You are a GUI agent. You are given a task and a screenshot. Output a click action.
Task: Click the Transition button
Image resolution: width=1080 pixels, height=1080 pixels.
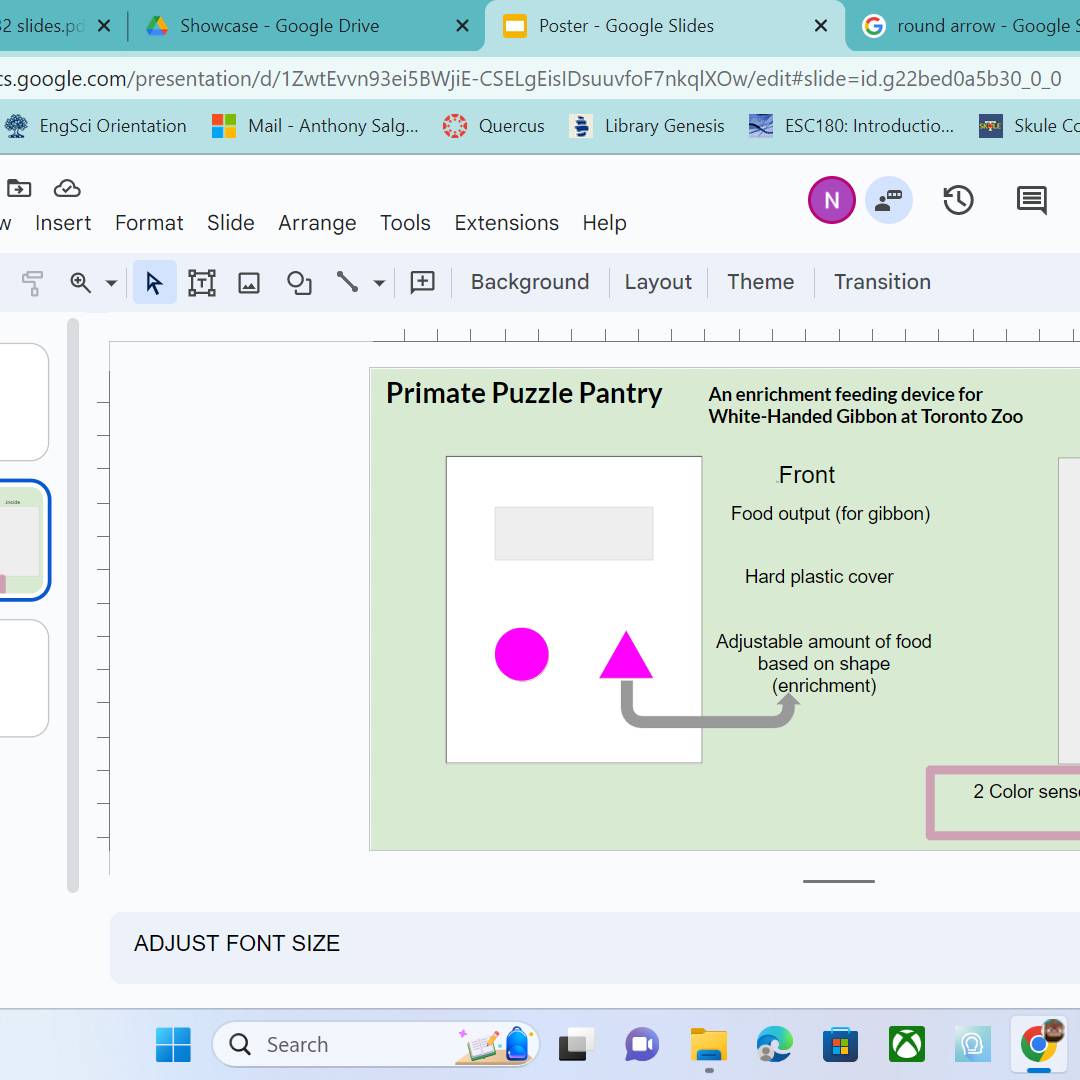click(882, 282)
